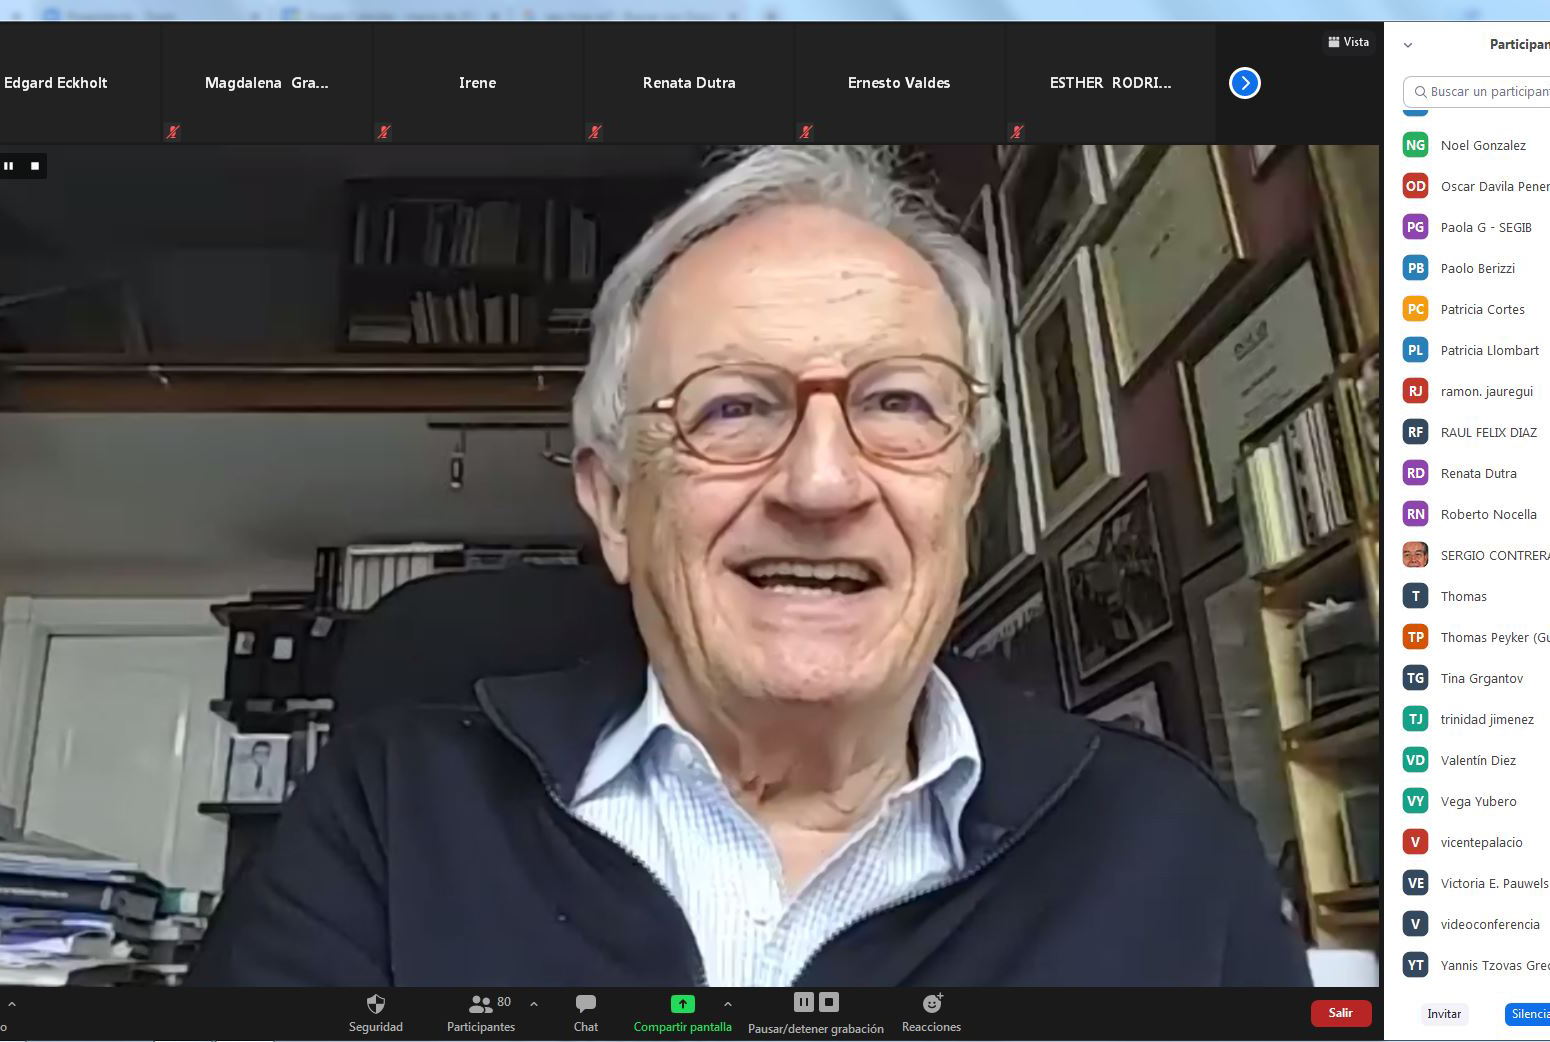Open the Seguridad shield menu
This screenshot has width=1550, height=1042.
coord(376,1004)
